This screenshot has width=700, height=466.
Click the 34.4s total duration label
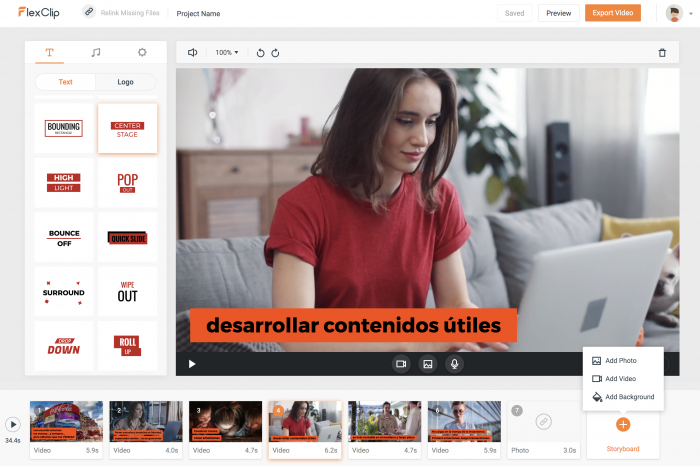pos(13,441)
